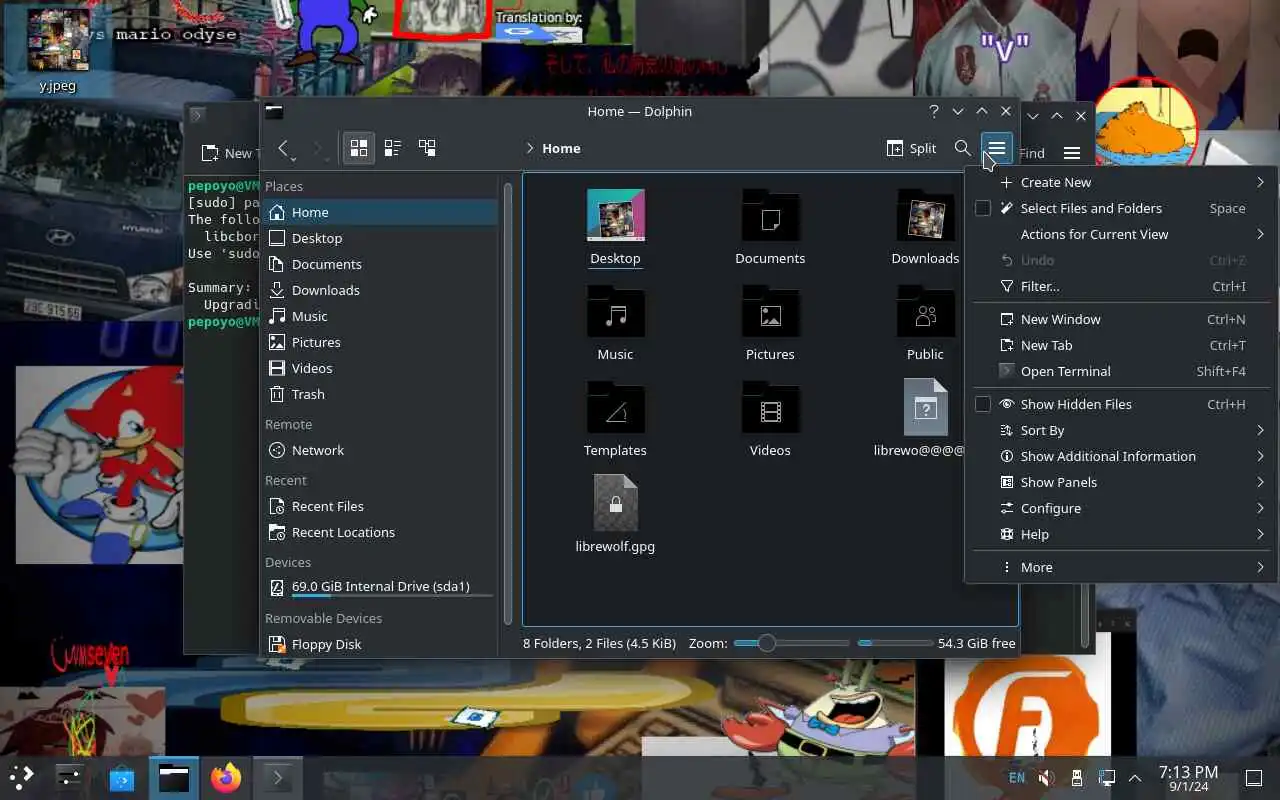1280x800 pixels.
Task: Choose New Tab from the menu
Action: (1121, 345)
